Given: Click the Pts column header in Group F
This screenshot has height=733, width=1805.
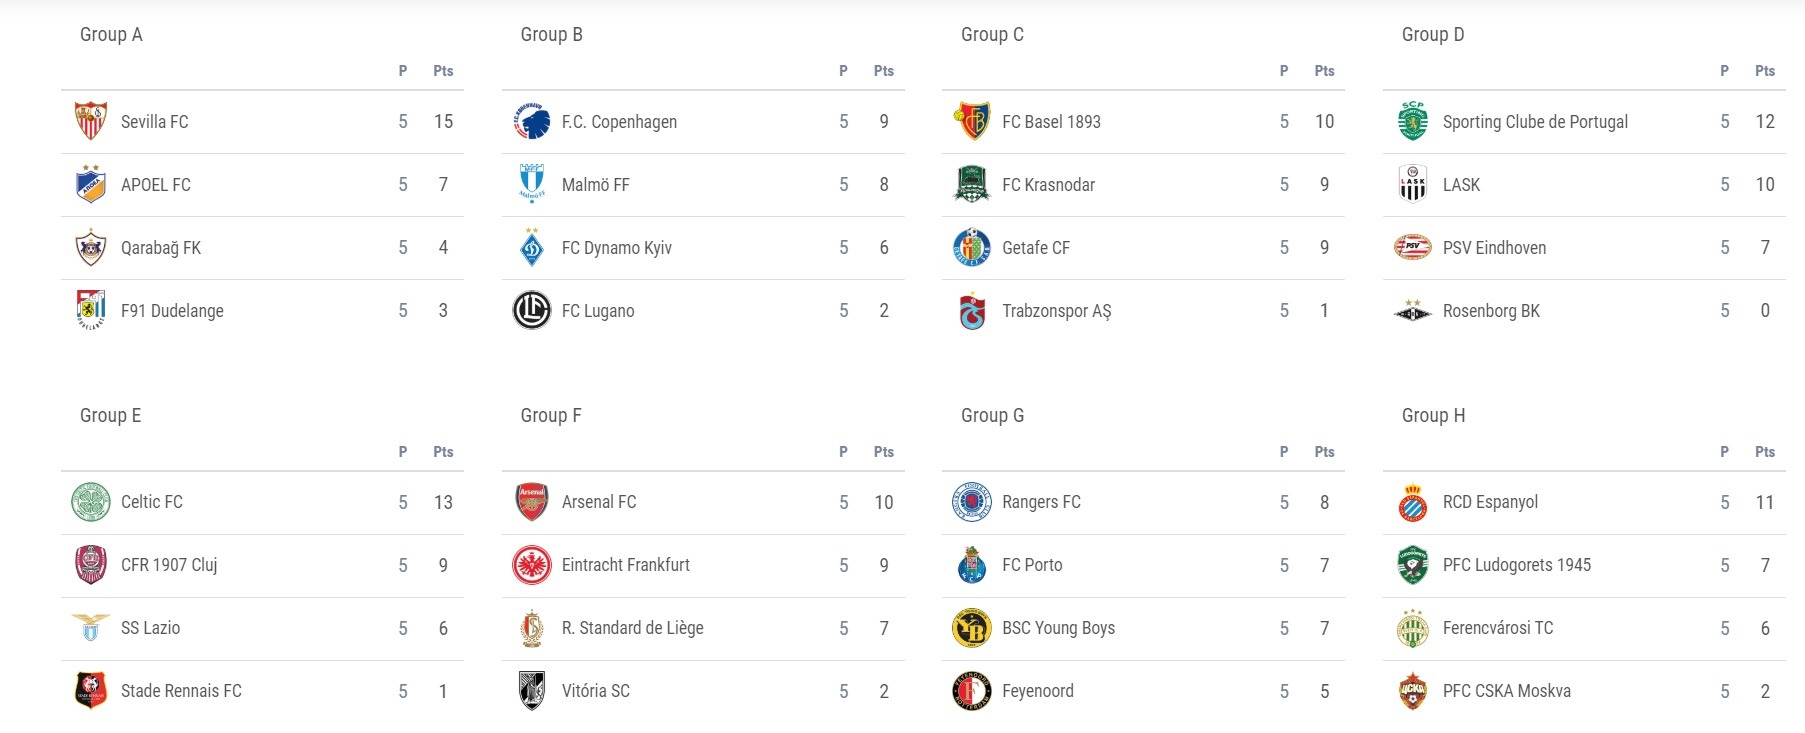Looking at the screenshot, I should [x=884, y=452].
